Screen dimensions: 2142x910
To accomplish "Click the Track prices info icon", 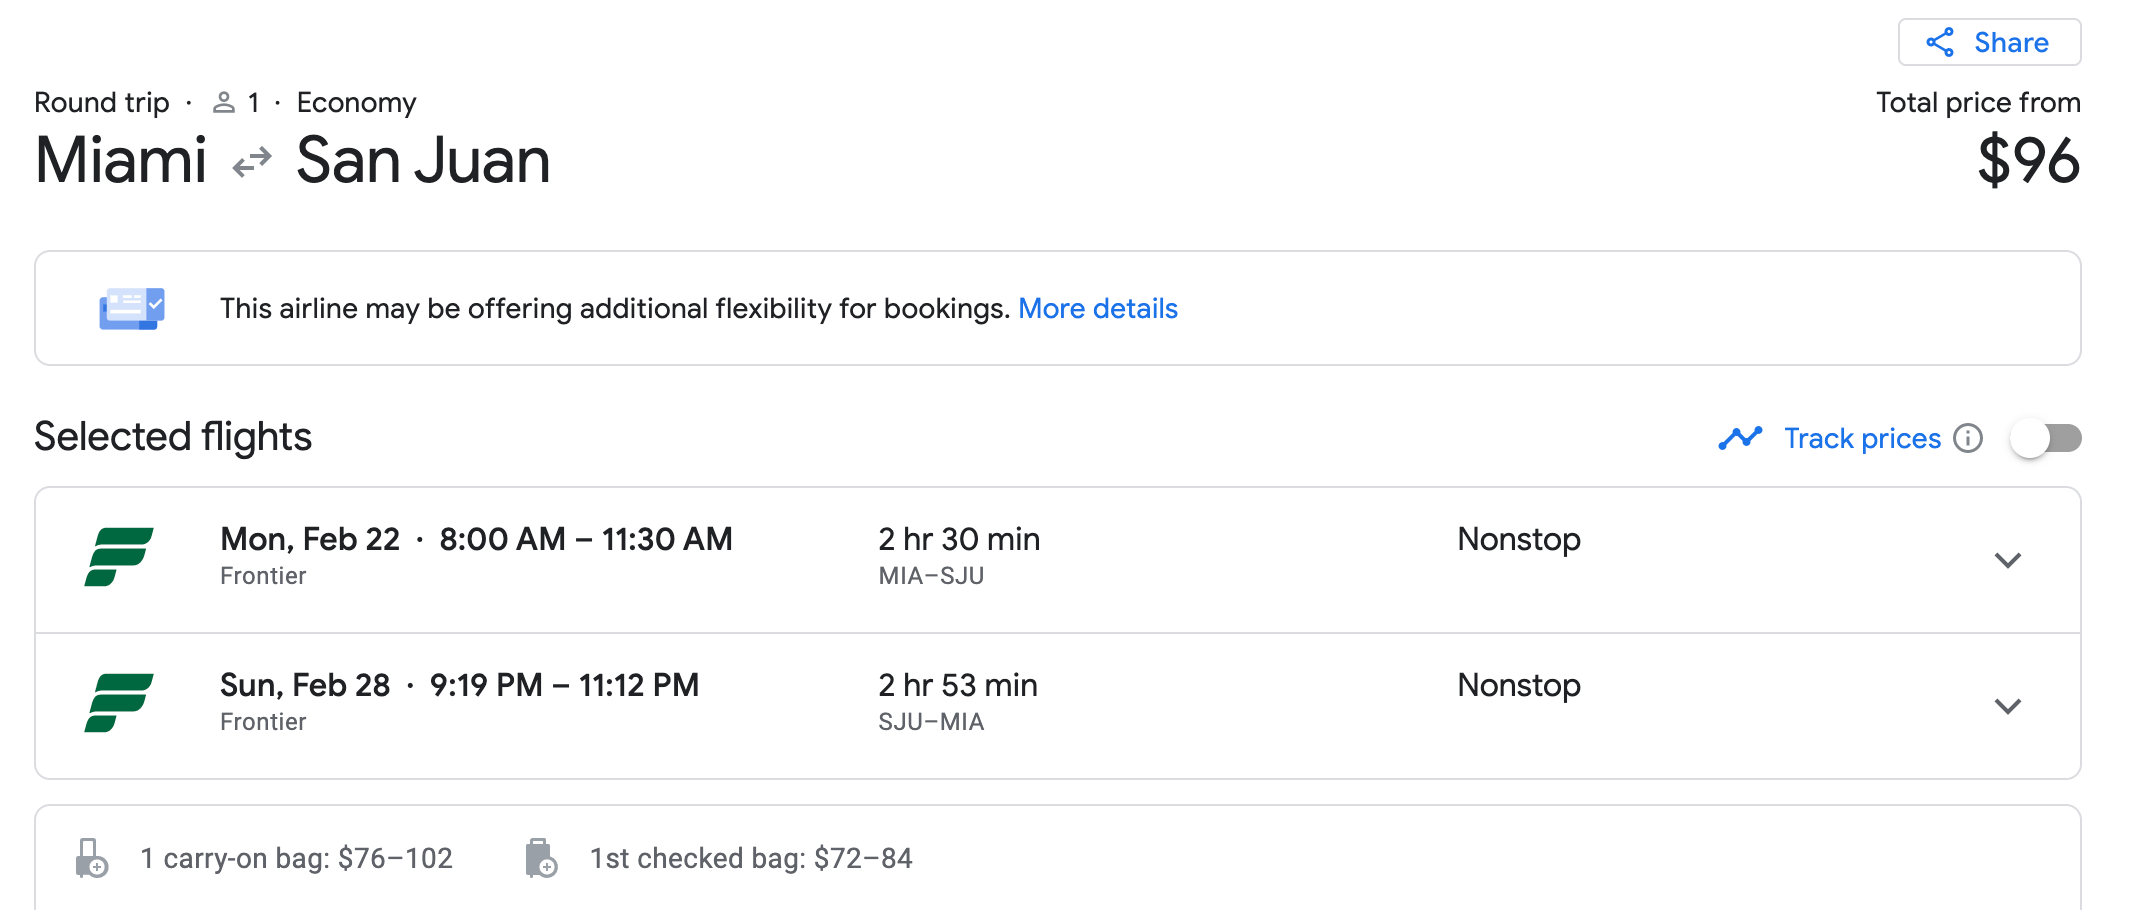I will pos(1968,438).
